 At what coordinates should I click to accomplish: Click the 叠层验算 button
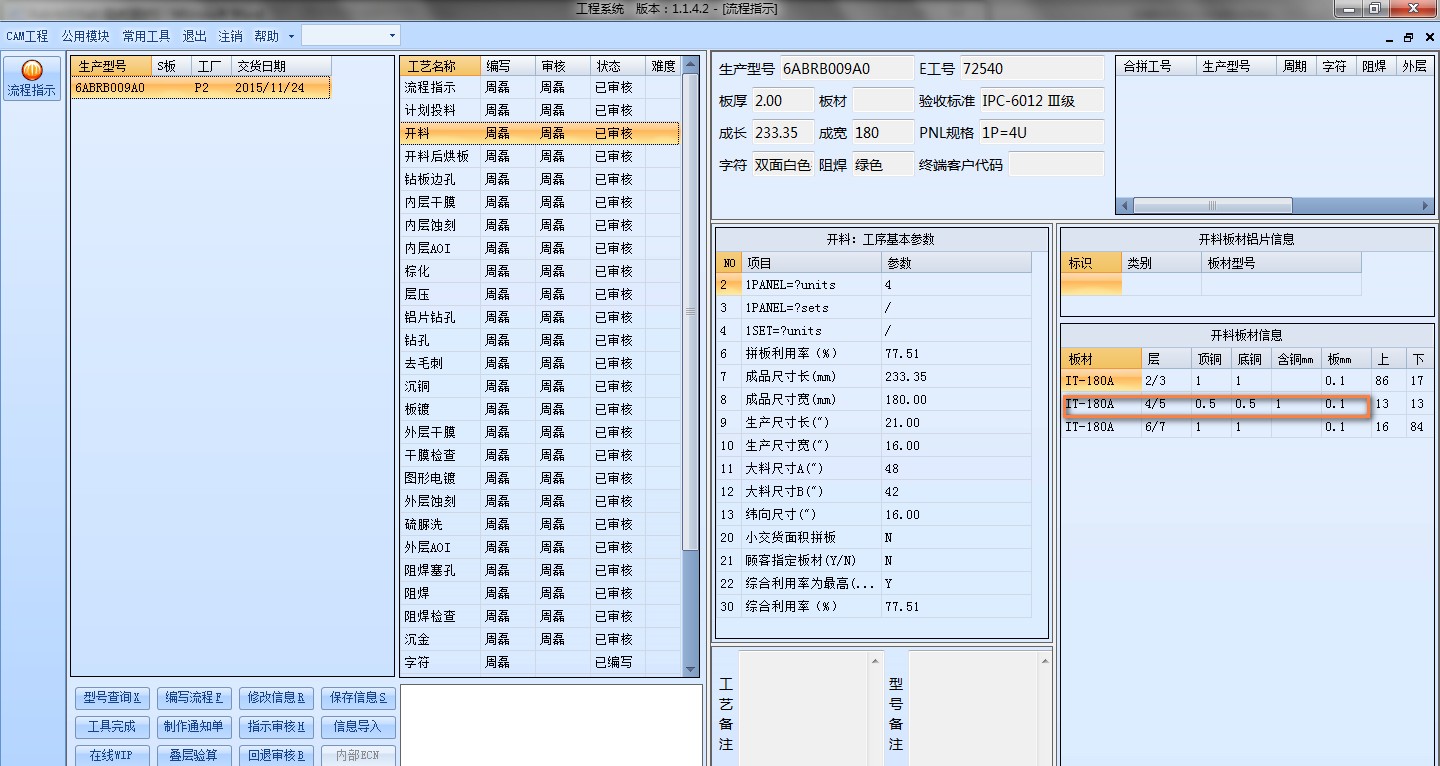(194, 755)
